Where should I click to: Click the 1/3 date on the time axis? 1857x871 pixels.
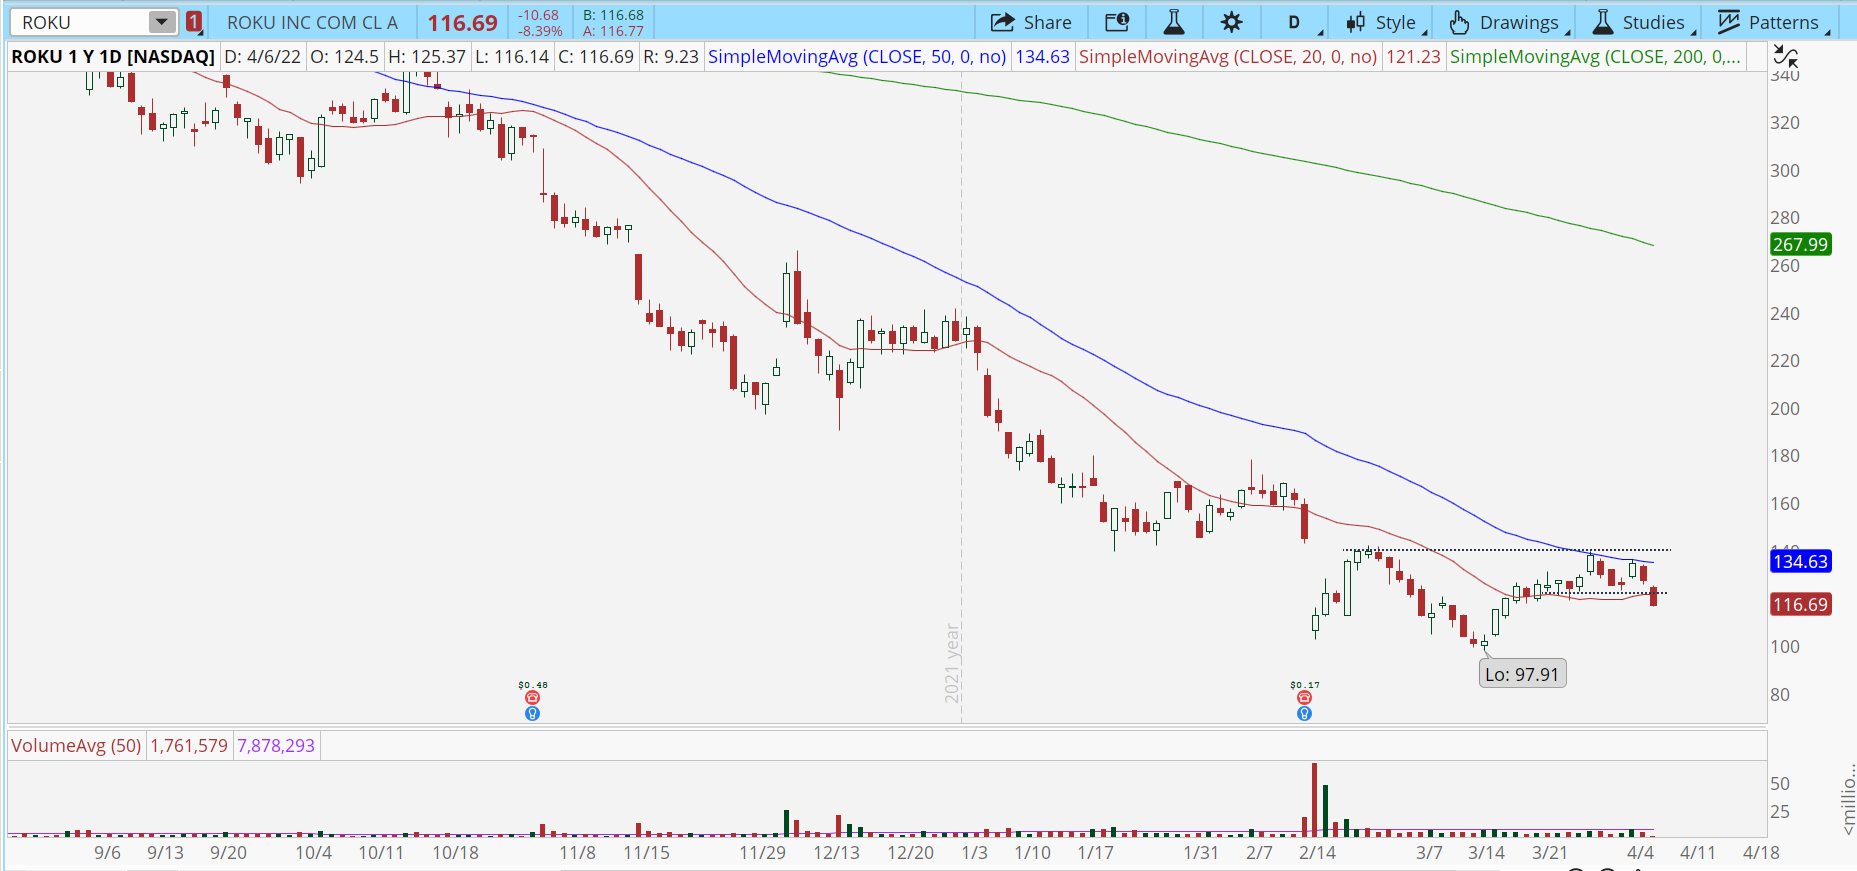pos(974,853)
